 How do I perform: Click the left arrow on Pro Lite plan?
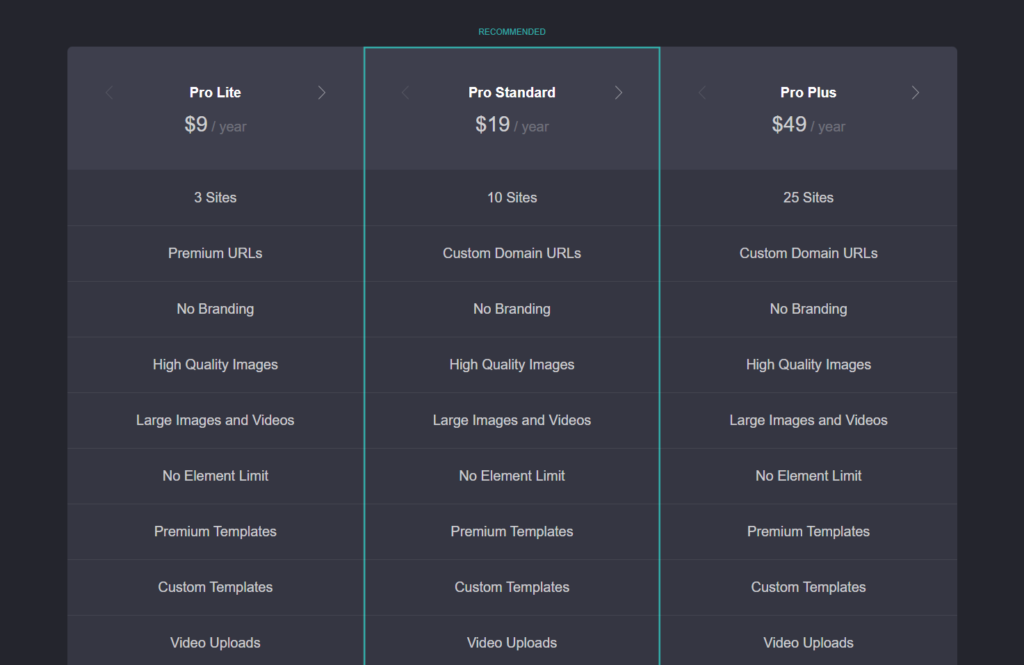tap(109, 92)
